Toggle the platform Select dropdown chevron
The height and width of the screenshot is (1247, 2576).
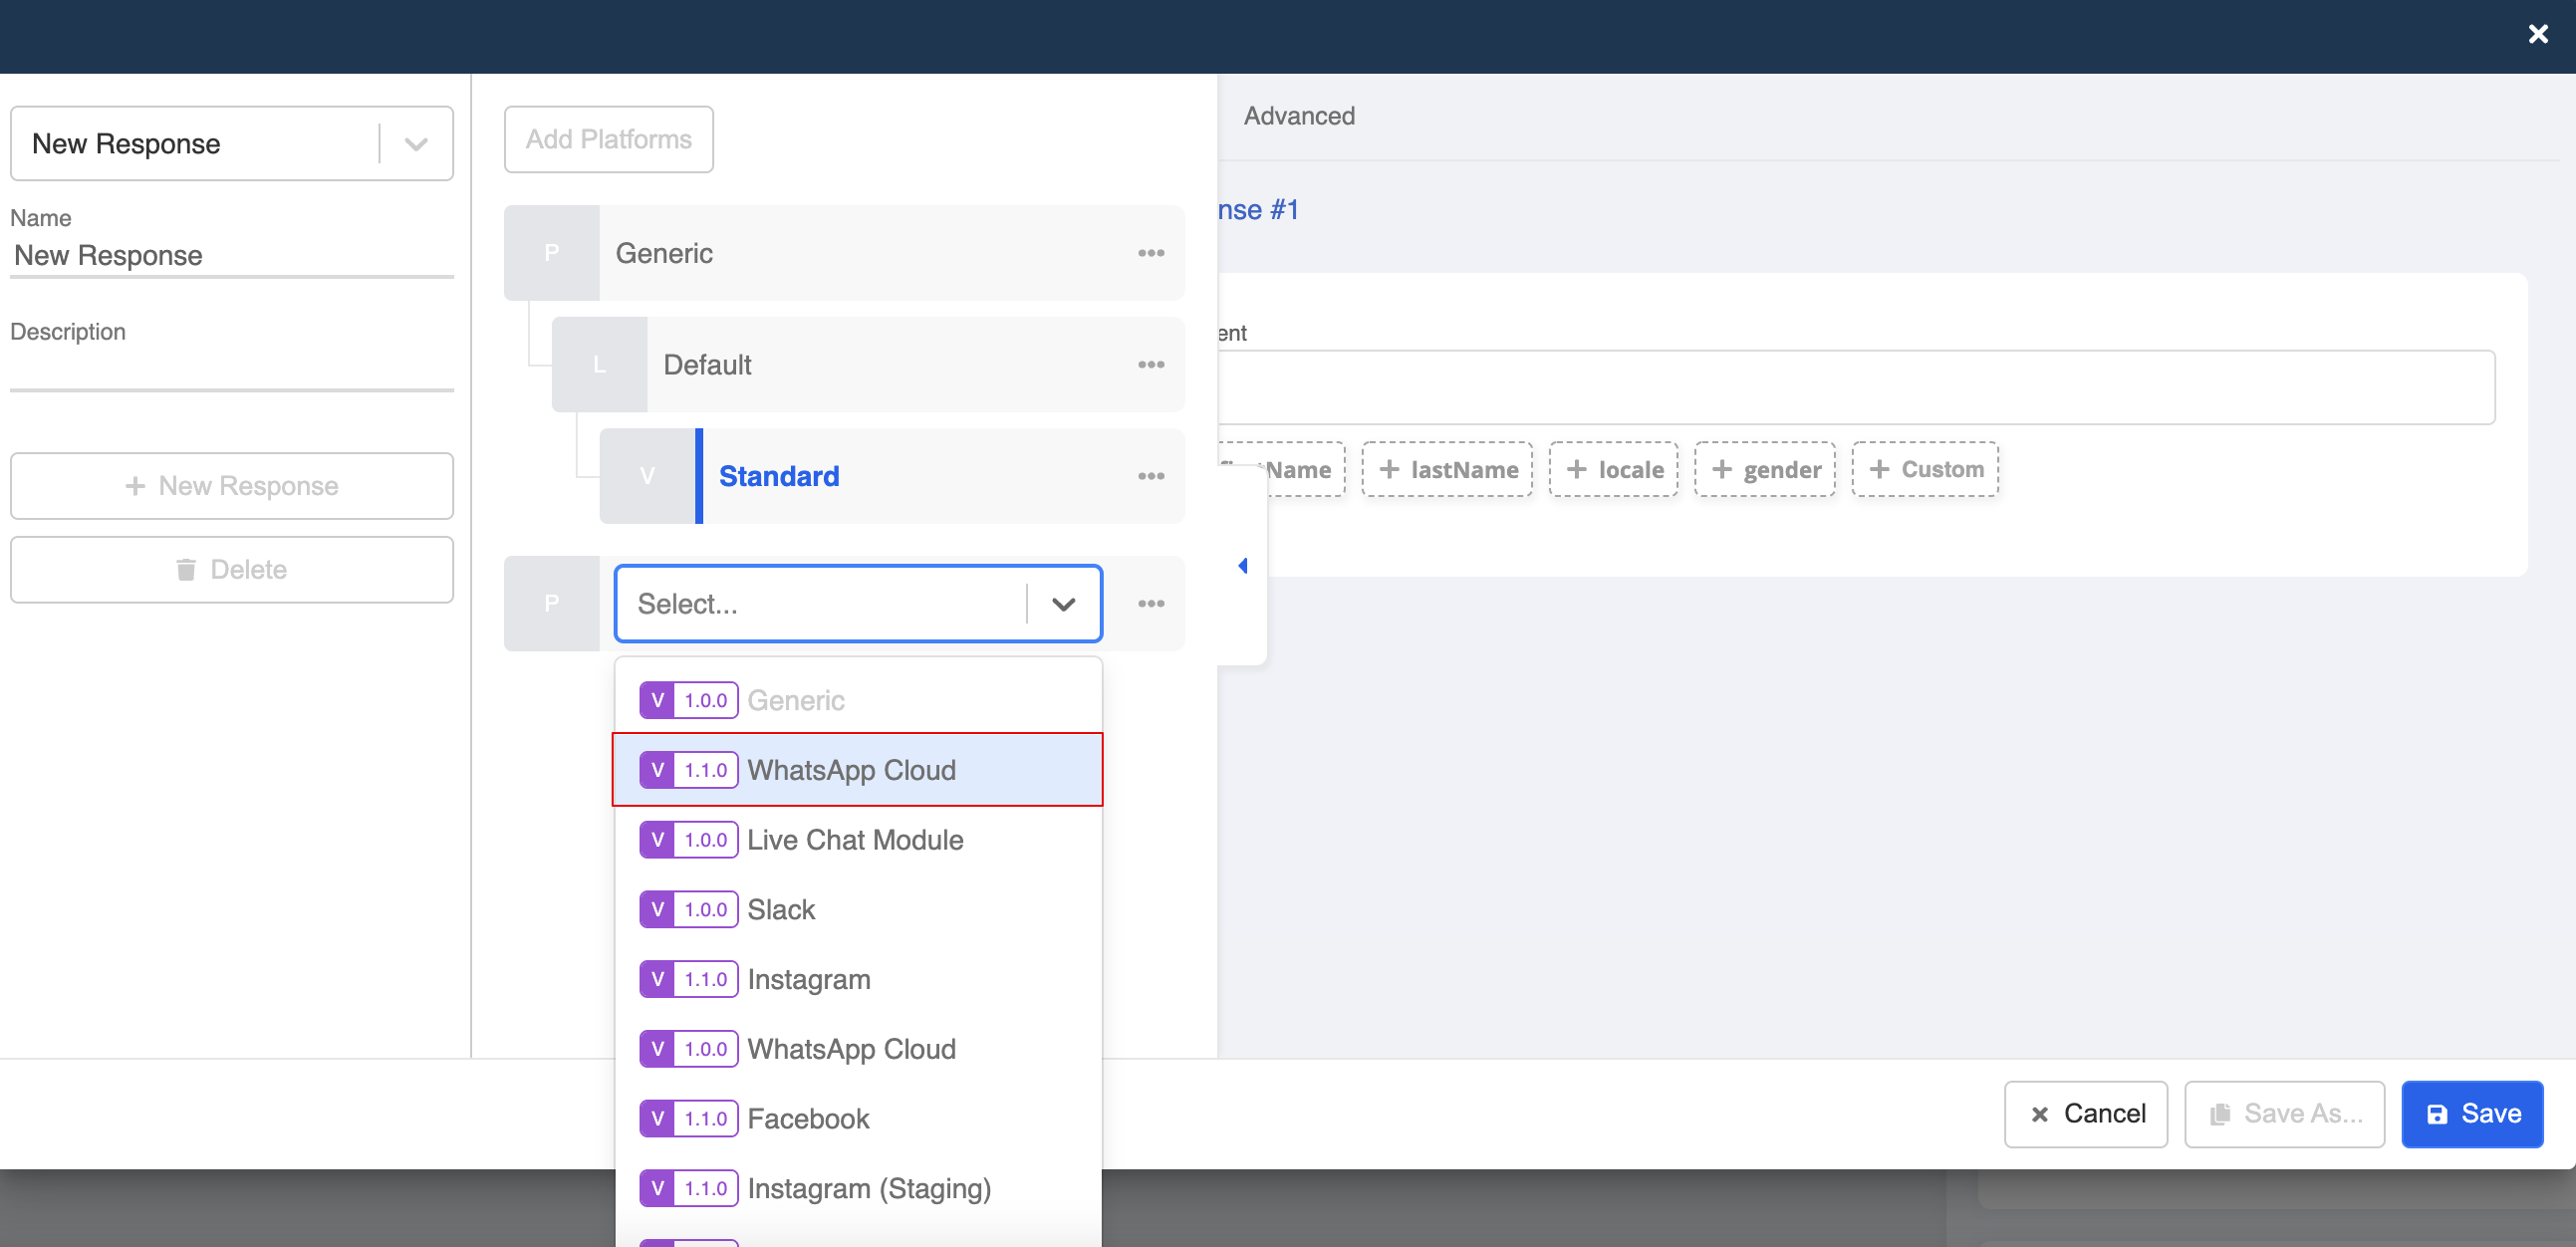point(1063,604)
